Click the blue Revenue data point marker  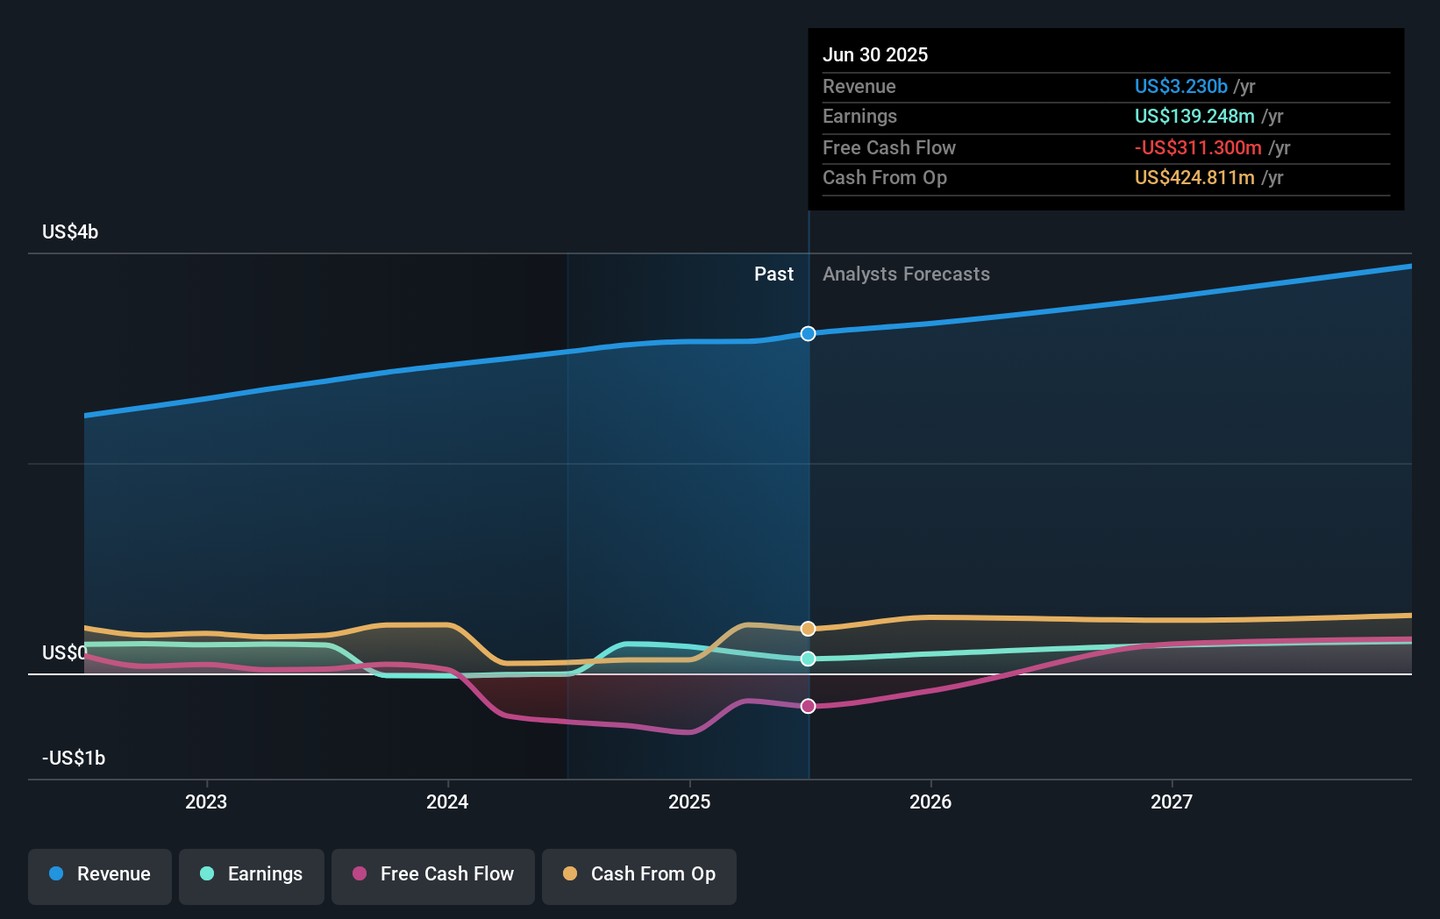[x=808, y=333]
